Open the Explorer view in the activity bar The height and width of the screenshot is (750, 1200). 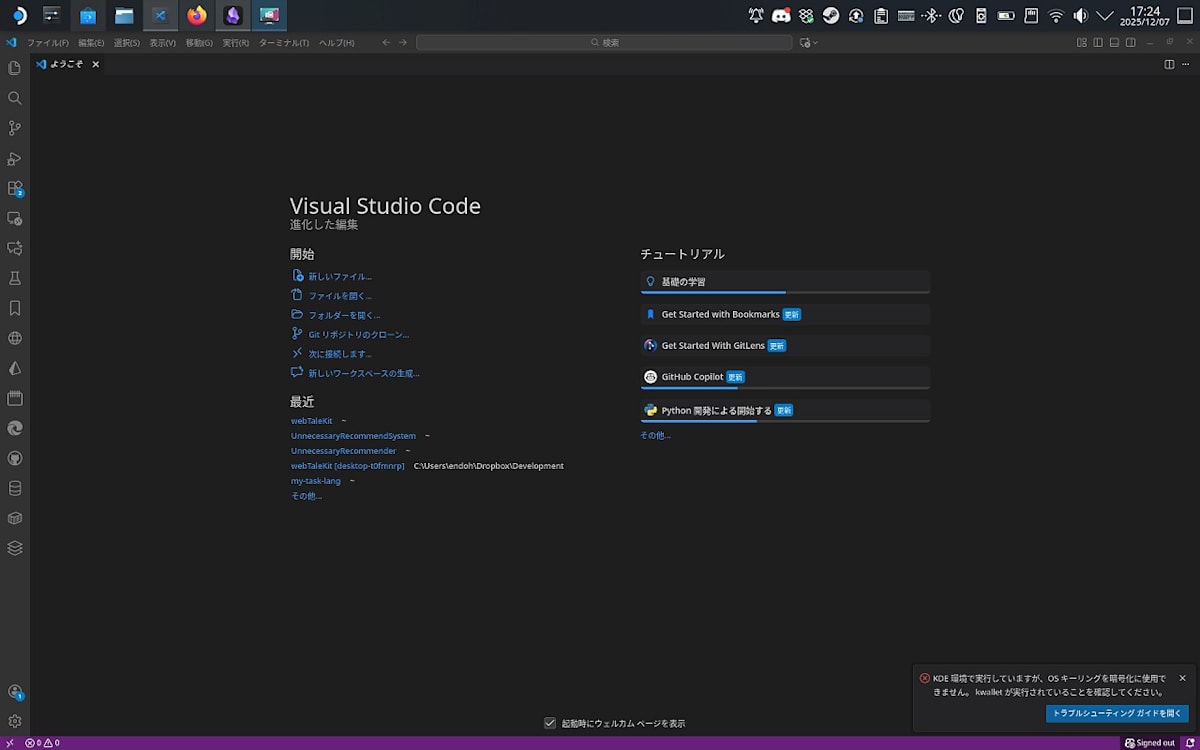(x=15, y=68)
